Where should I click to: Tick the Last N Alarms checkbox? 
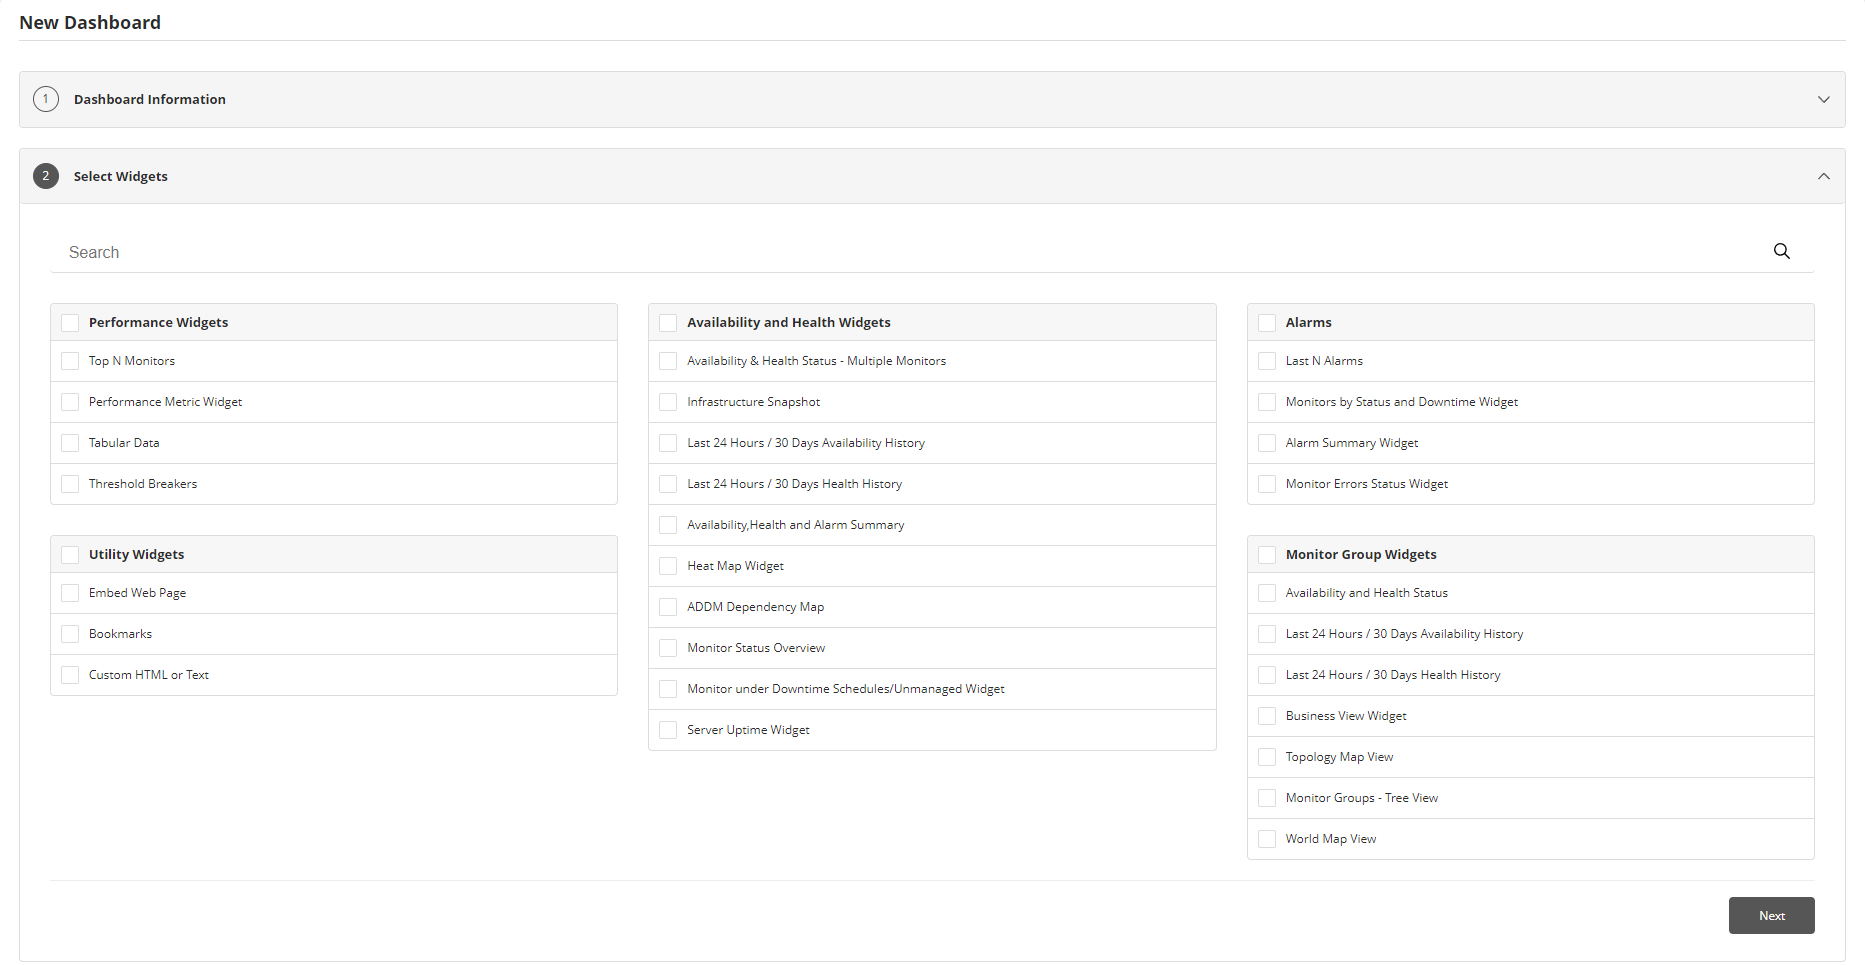click(1267, 361)
